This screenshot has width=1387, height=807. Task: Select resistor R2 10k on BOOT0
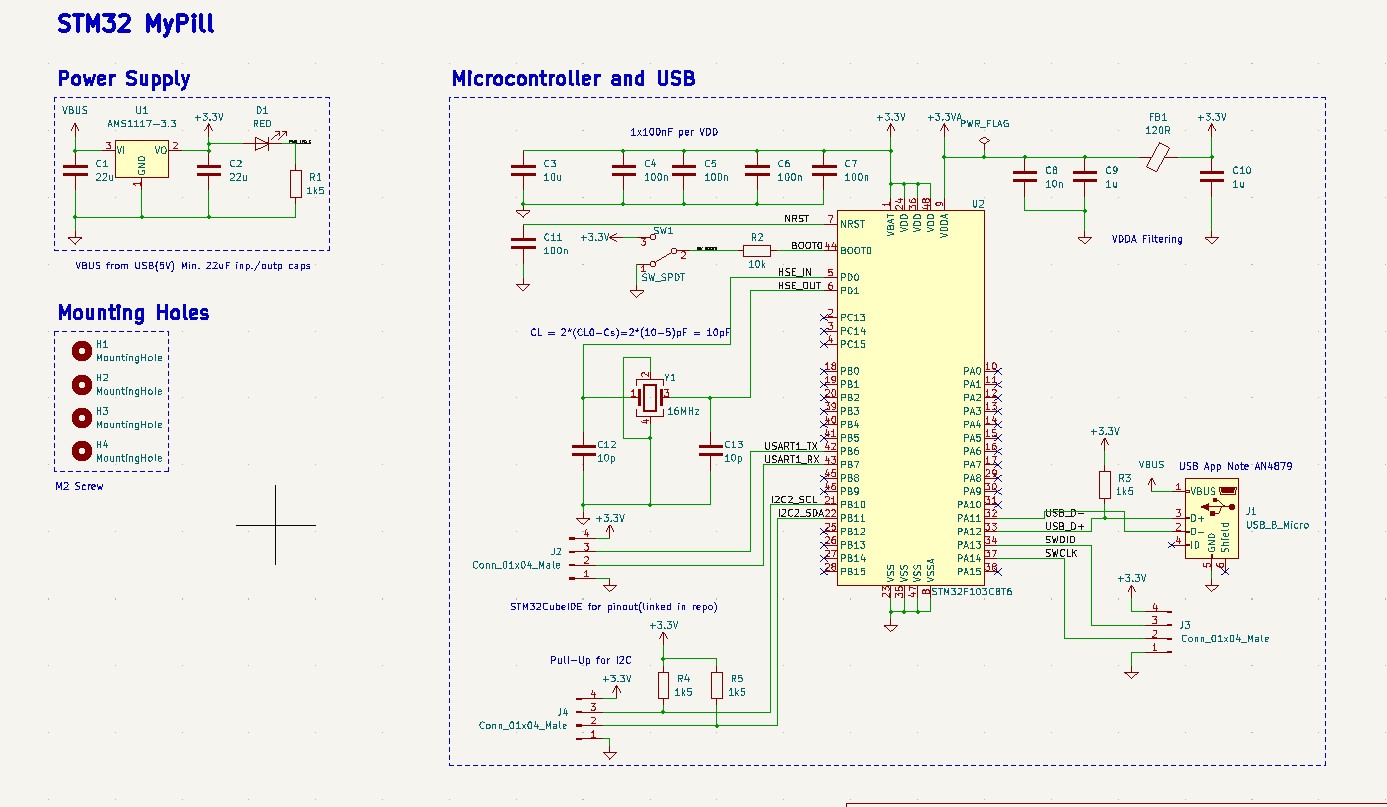(757, 251)
